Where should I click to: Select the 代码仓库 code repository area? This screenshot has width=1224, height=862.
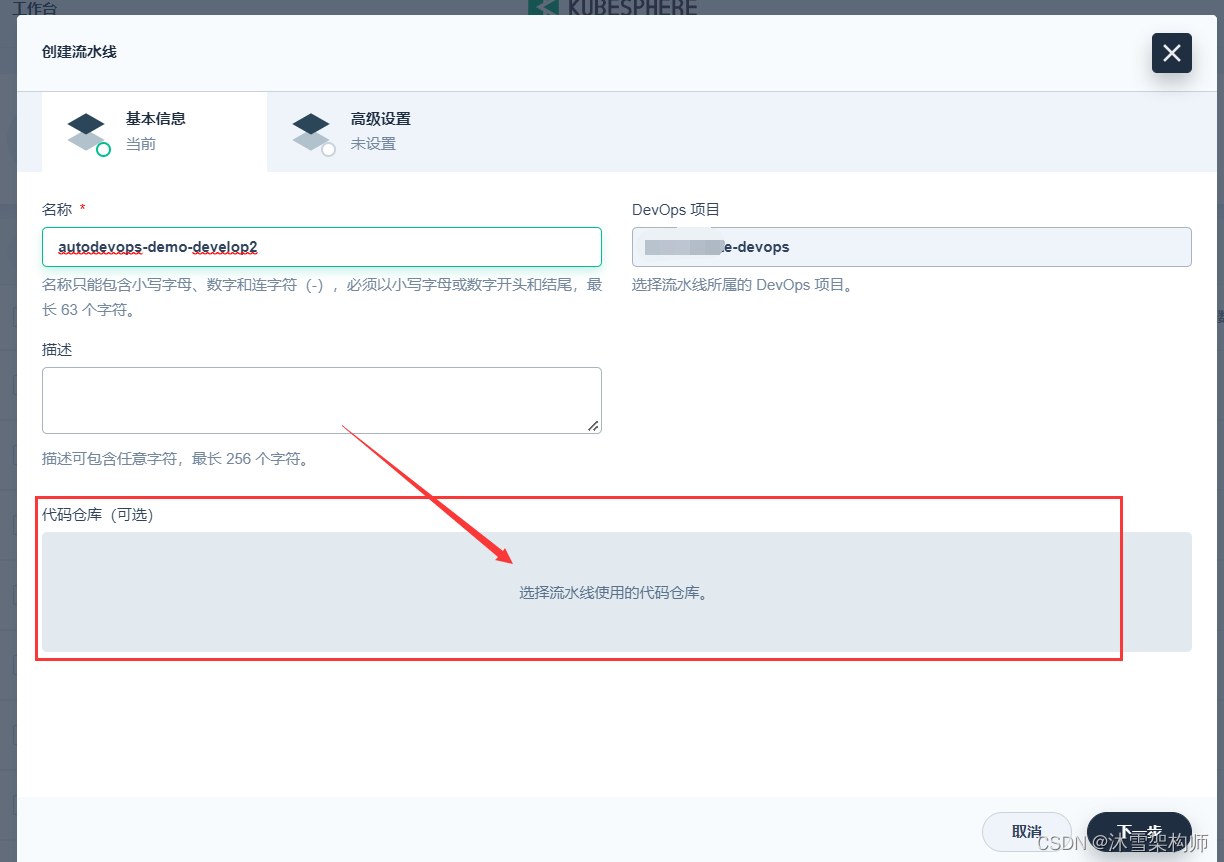point(617,592)
